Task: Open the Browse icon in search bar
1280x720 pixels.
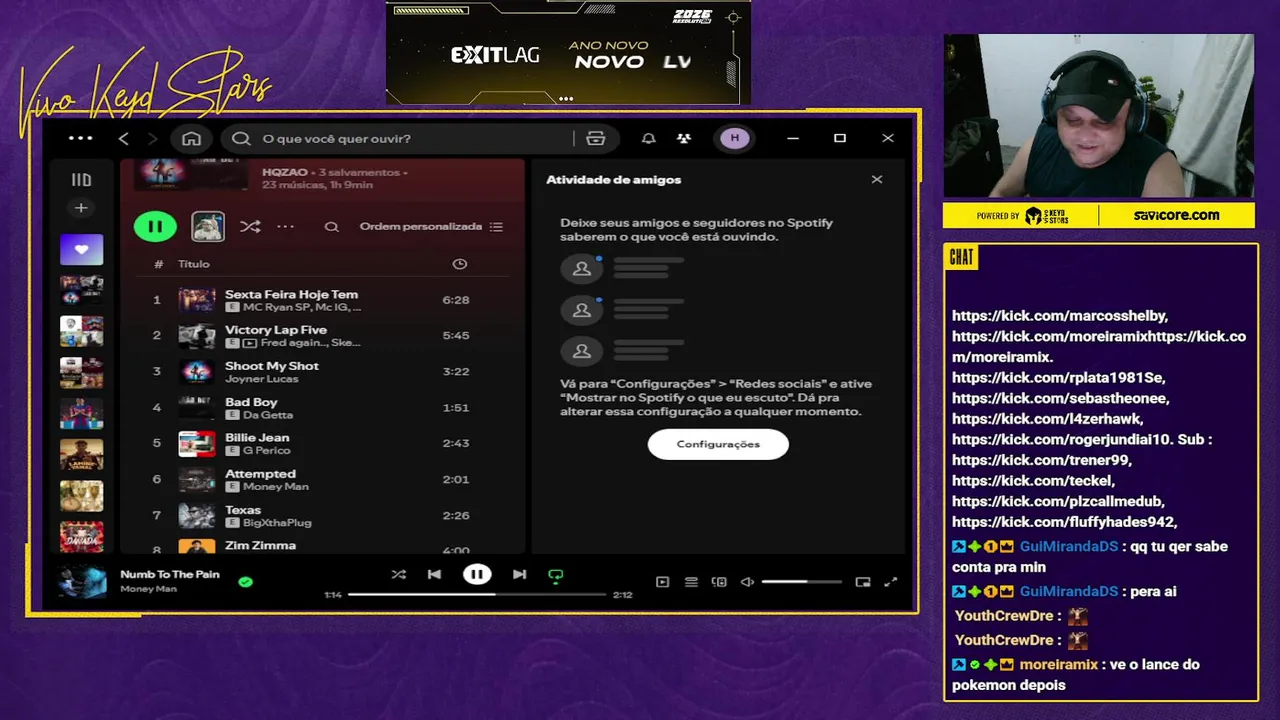Action: (x=596, y=139)
